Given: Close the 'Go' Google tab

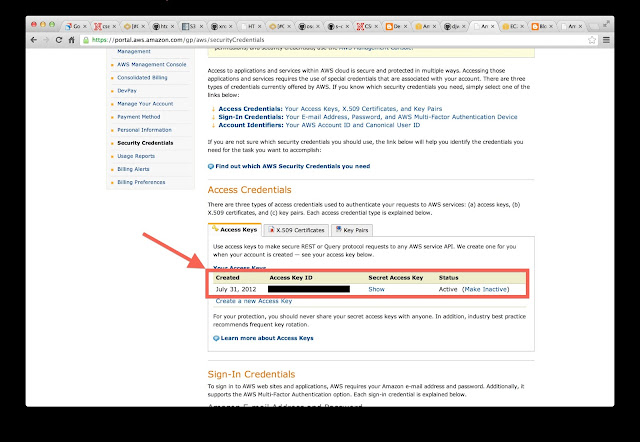Looking at the screenshot, I should 85,27.
